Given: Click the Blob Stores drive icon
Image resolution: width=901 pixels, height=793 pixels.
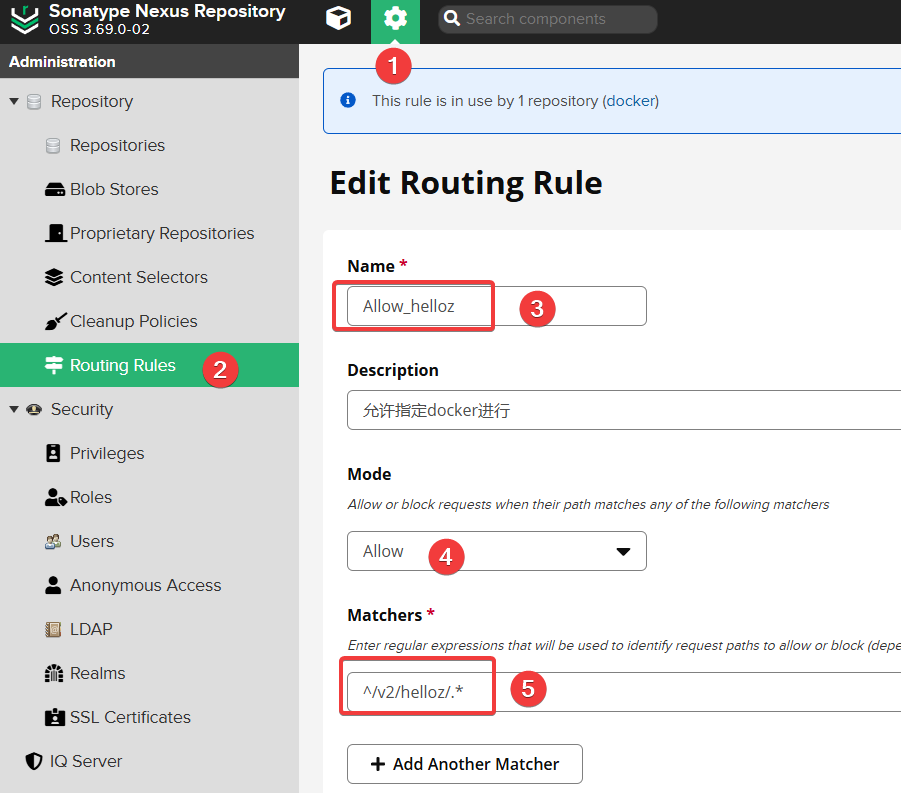Looking at the screenshot, I should [55, 190].
